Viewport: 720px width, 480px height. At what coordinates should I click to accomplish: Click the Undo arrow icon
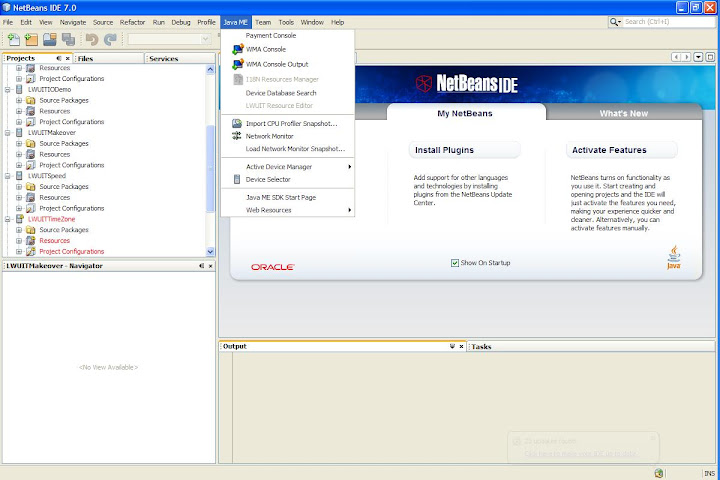pyautogui.click(x=92, y=40)
